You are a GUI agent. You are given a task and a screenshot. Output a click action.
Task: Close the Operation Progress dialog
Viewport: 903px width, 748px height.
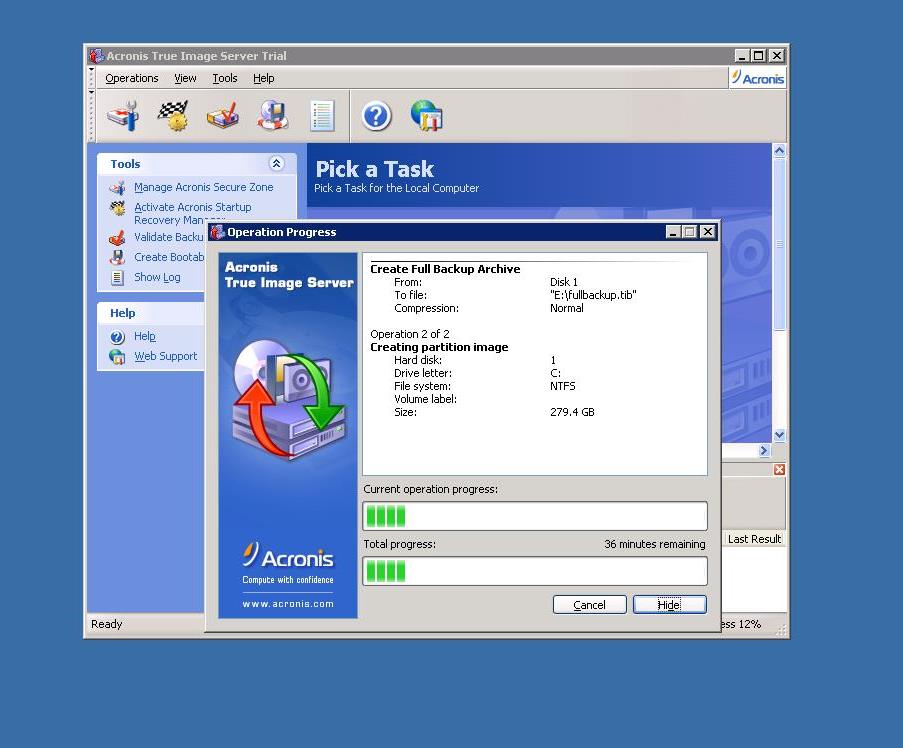(x=708, y=231)
